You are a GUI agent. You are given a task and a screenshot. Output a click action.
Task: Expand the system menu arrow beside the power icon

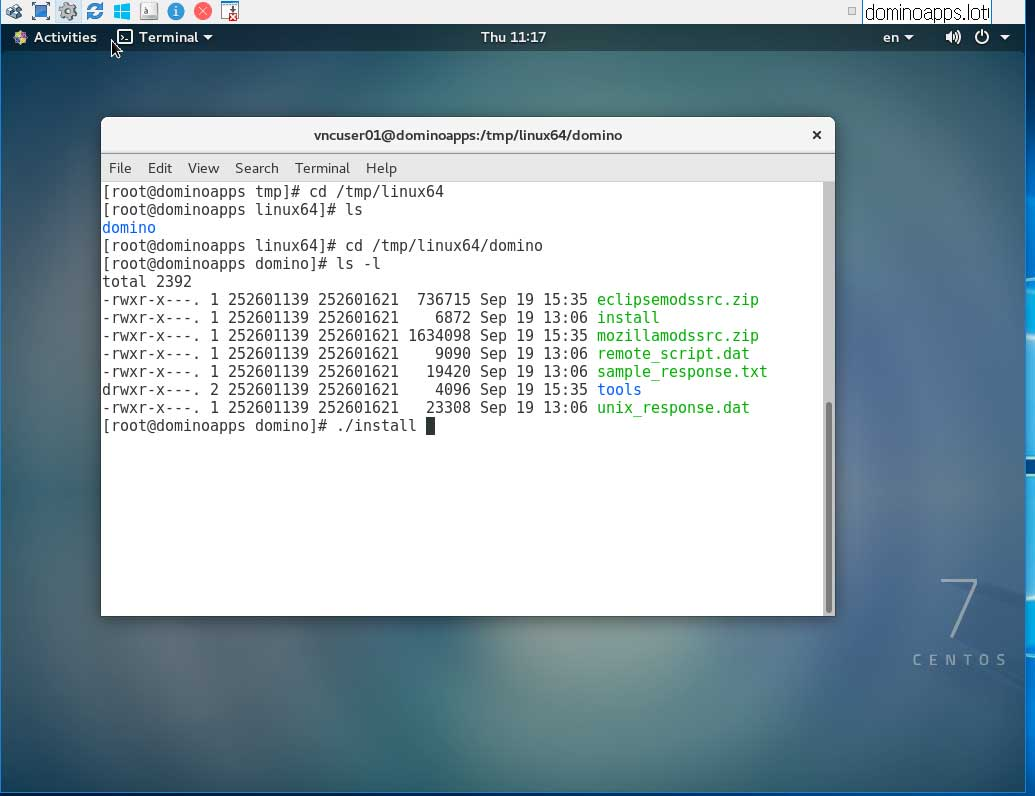pyautogui.click(x=1005, y=38)
